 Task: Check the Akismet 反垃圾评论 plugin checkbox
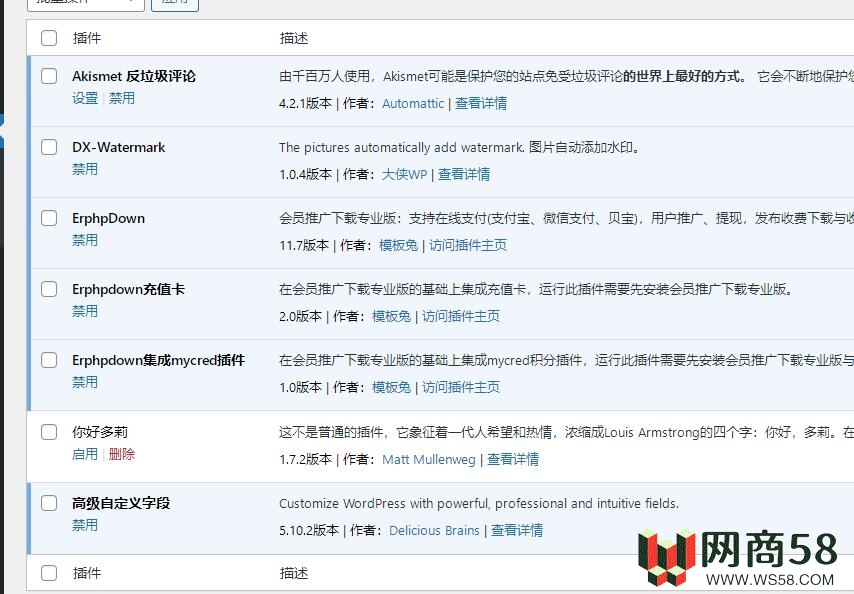[49, 76]
